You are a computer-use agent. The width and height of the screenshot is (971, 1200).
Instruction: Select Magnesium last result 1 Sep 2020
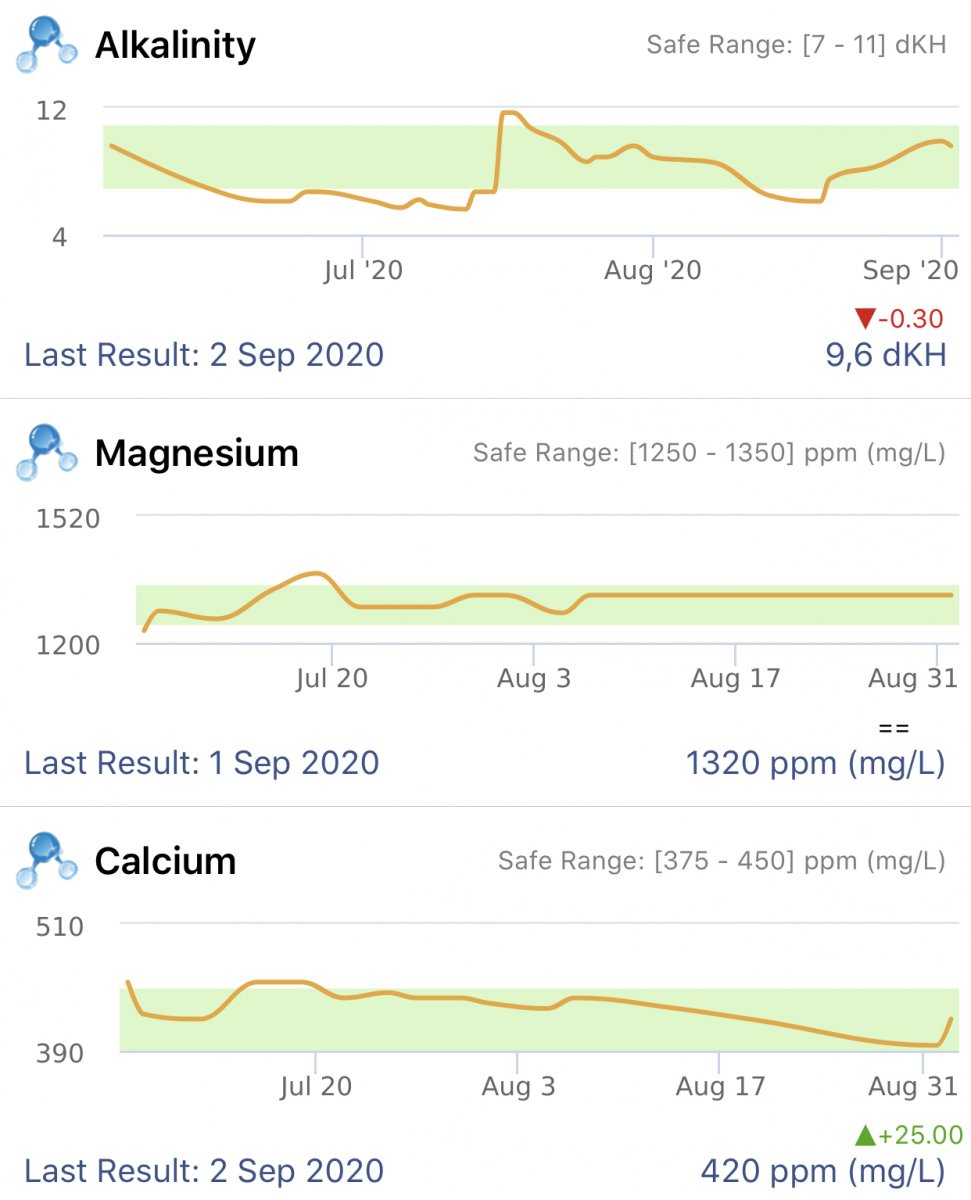202,763
